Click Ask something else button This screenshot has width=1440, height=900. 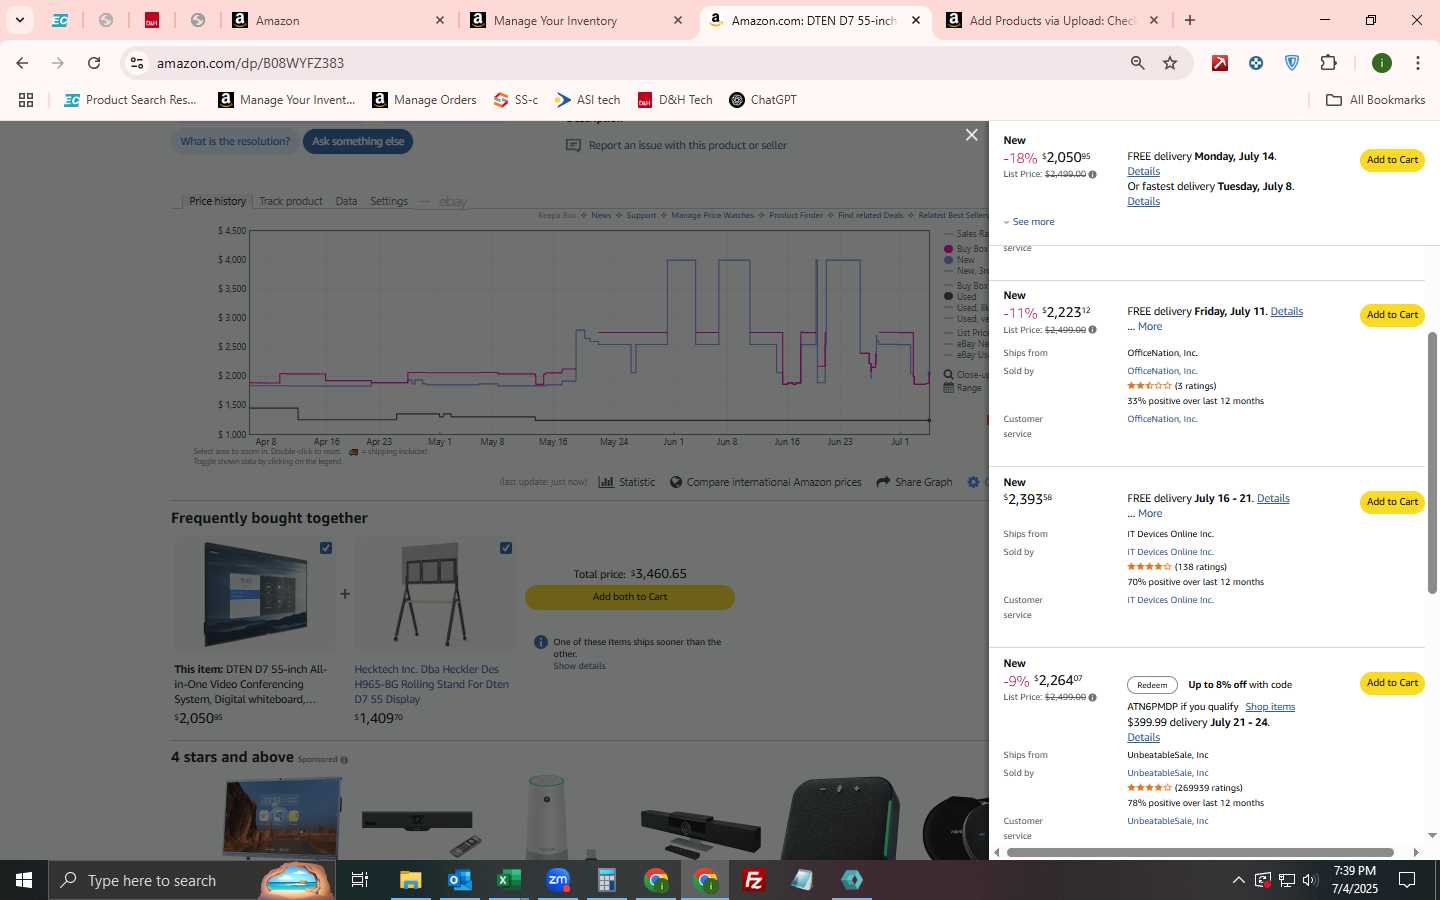[358, 141]
